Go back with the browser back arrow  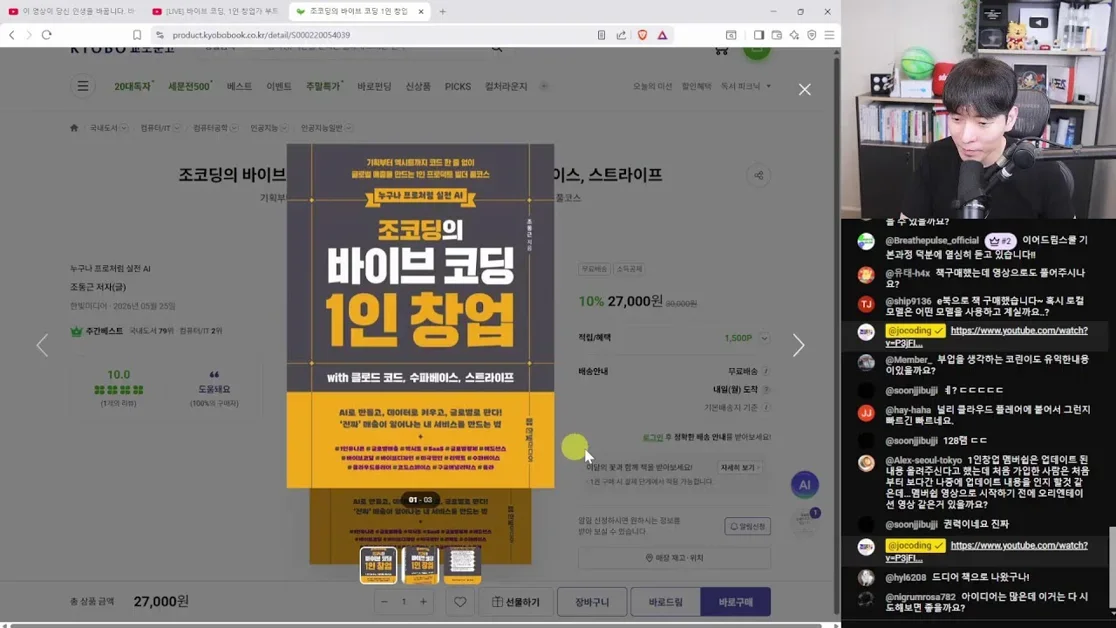pos(11,35)
